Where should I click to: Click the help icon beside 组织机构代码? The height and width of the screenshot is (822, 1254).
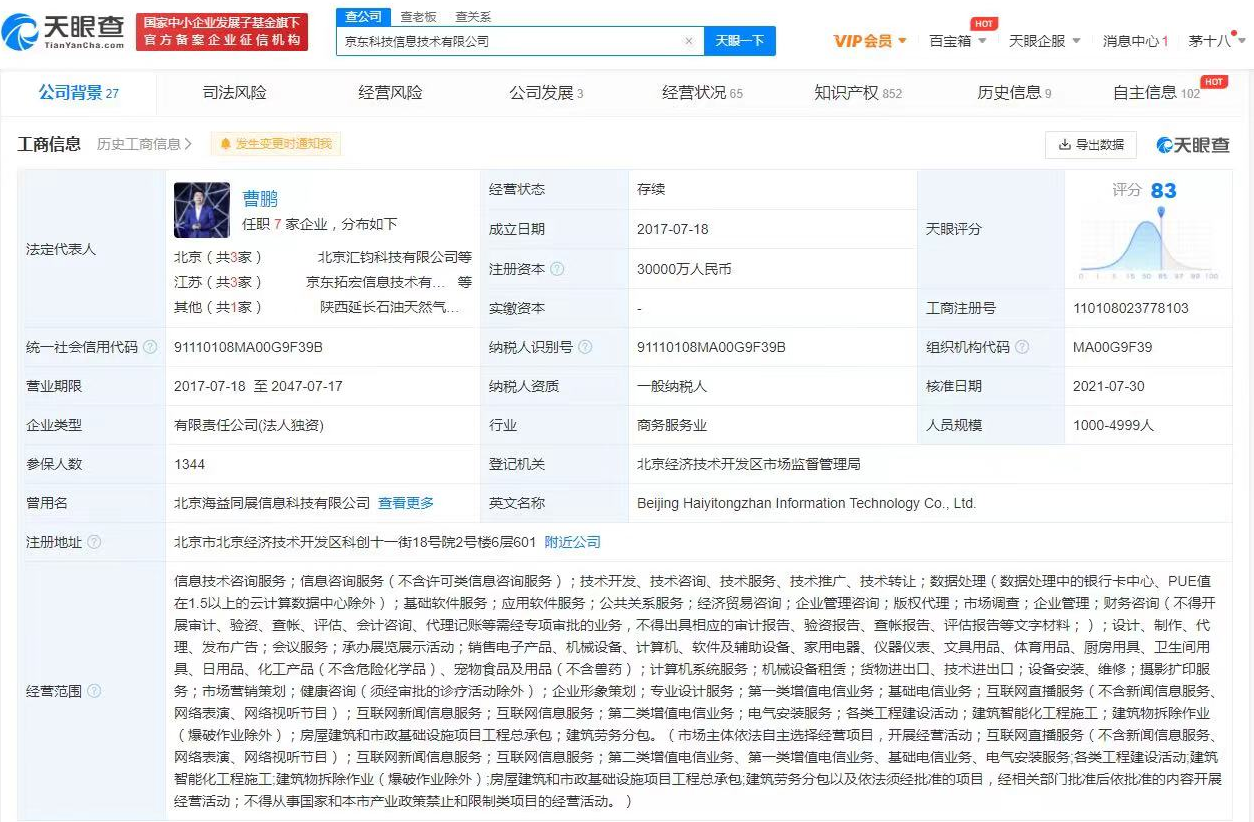1022,347
